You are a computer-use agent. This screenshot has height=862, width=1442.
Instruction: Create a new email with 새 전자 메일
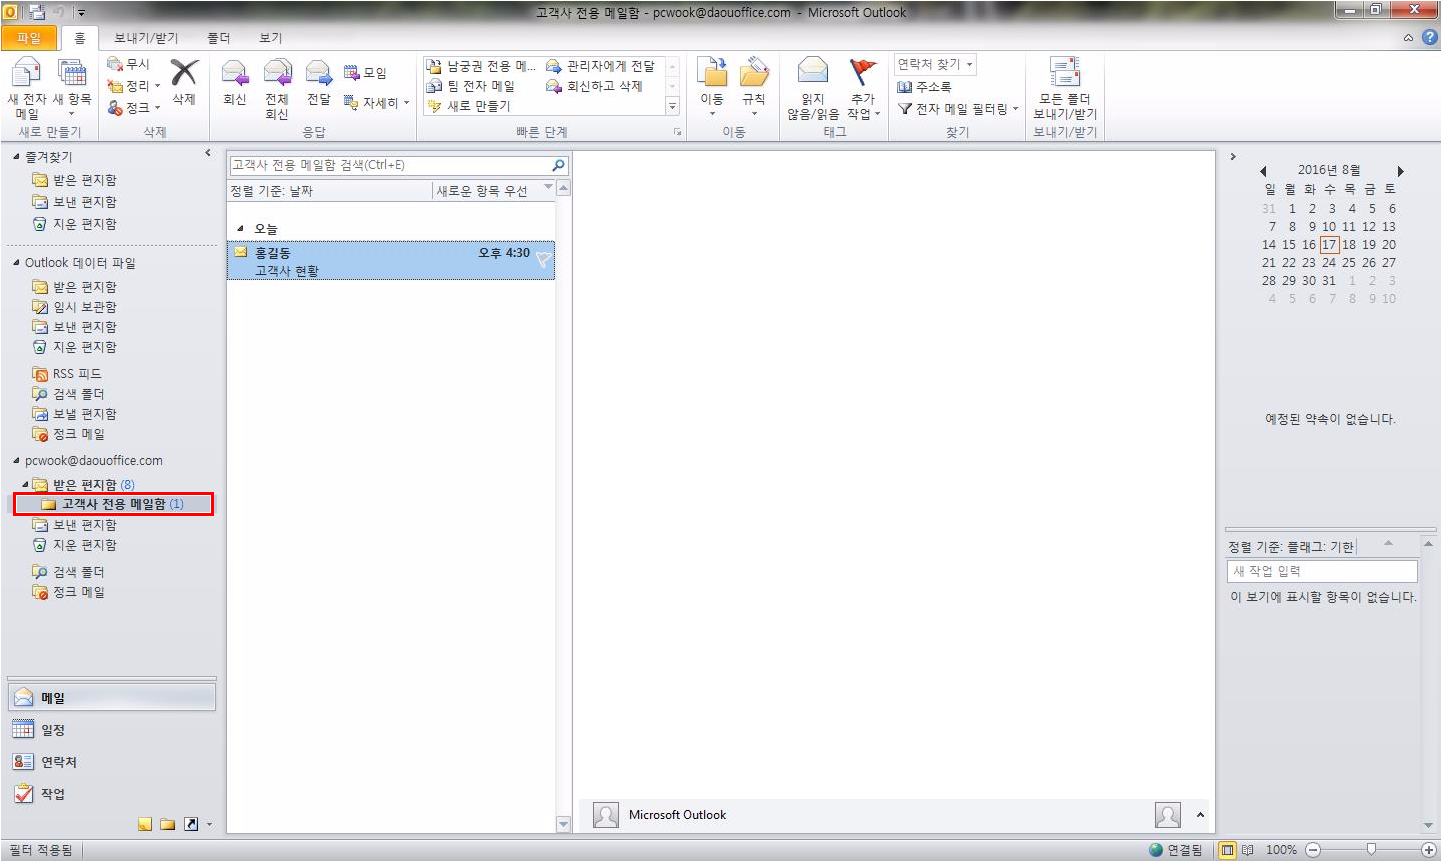(27, 89)
